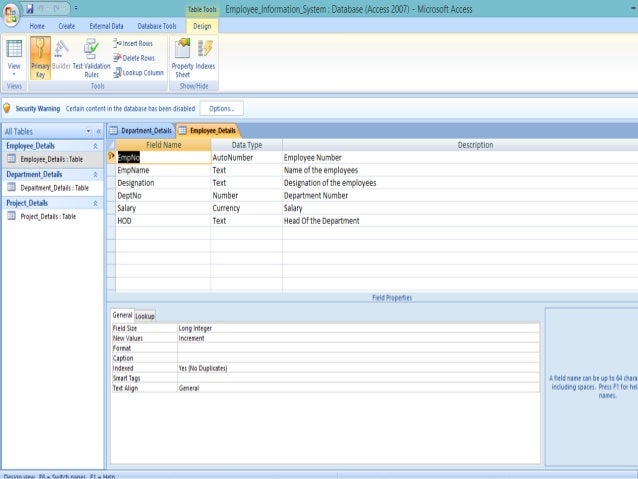Image resolution: width=638 pixels, height=479 pixels.
Task: Toggle the Primary Key button
Action: tap(40, 57)
